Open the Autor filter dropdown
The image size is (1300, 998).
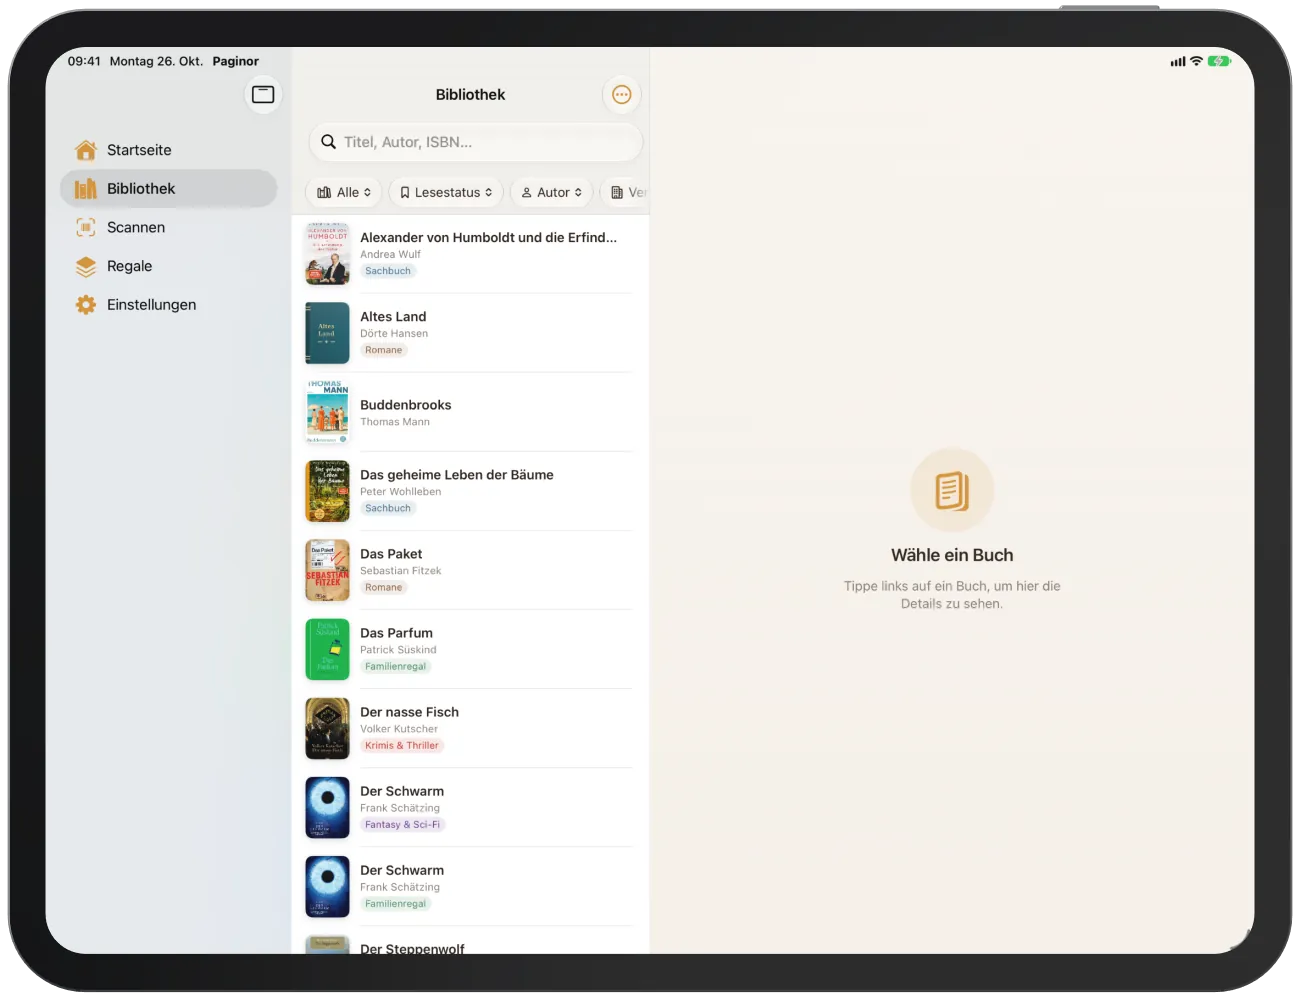(x=552, y=192)
